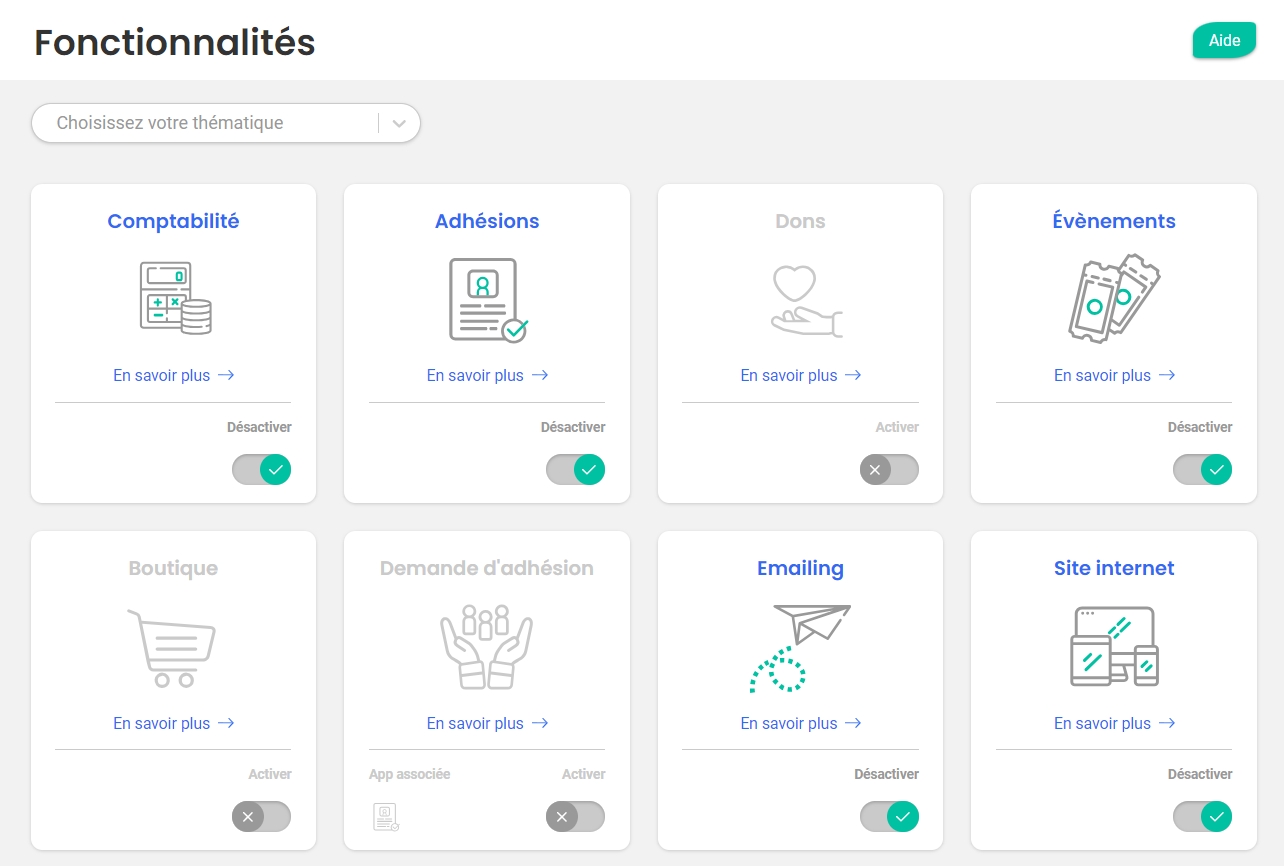Click the Comptabilité calculator icon
This screenshot has height=866, width=1284.
click(x=175, y=298)
